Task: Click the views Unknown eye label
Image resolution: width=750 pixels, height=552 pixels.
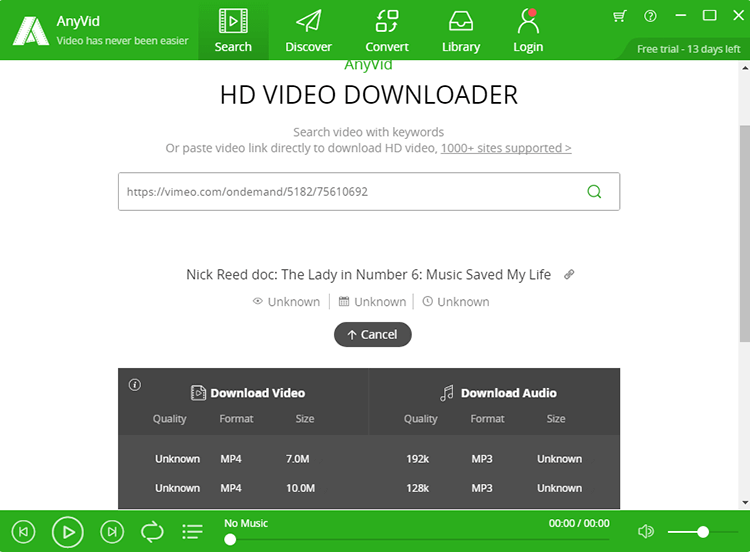Action: [x=286, y=302]
